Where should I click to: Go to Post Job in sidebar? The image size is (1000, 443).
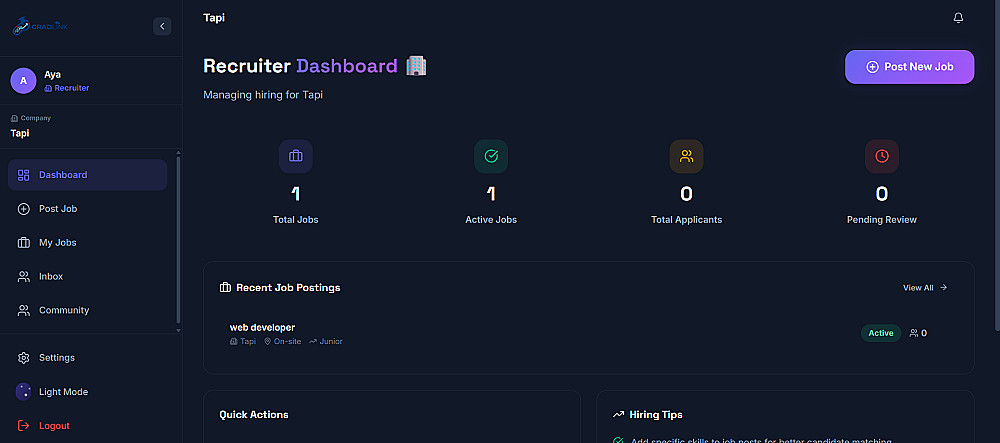pos(87,208)
